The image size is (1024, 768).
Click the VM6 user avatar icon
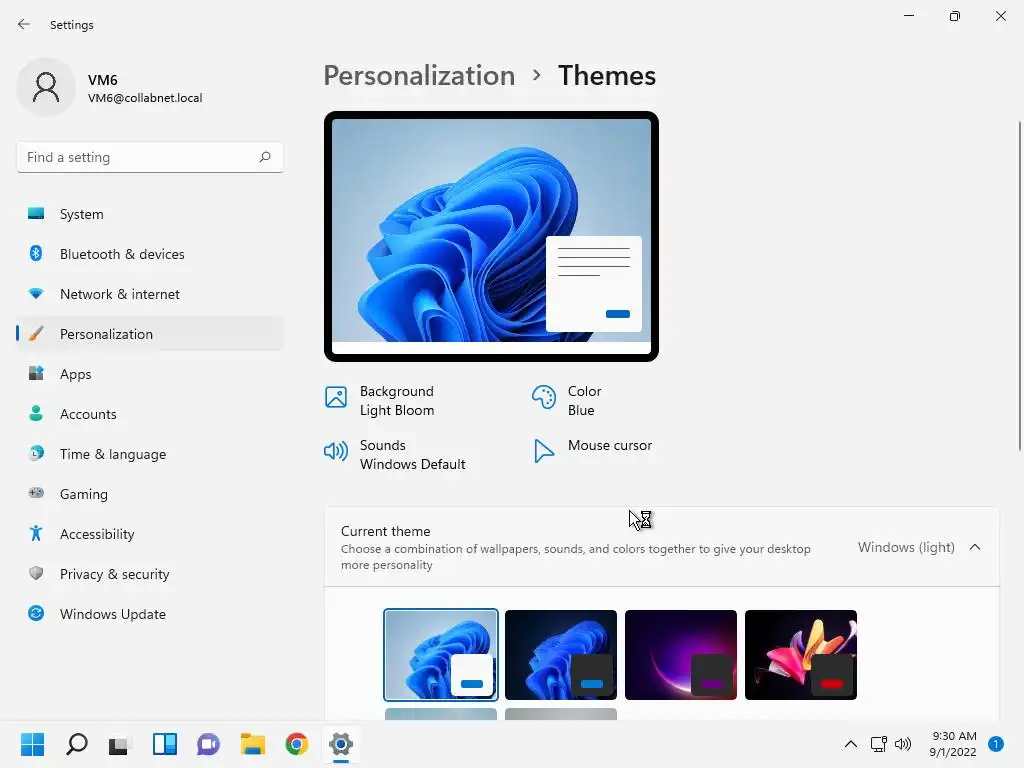(x=46, y=88)
